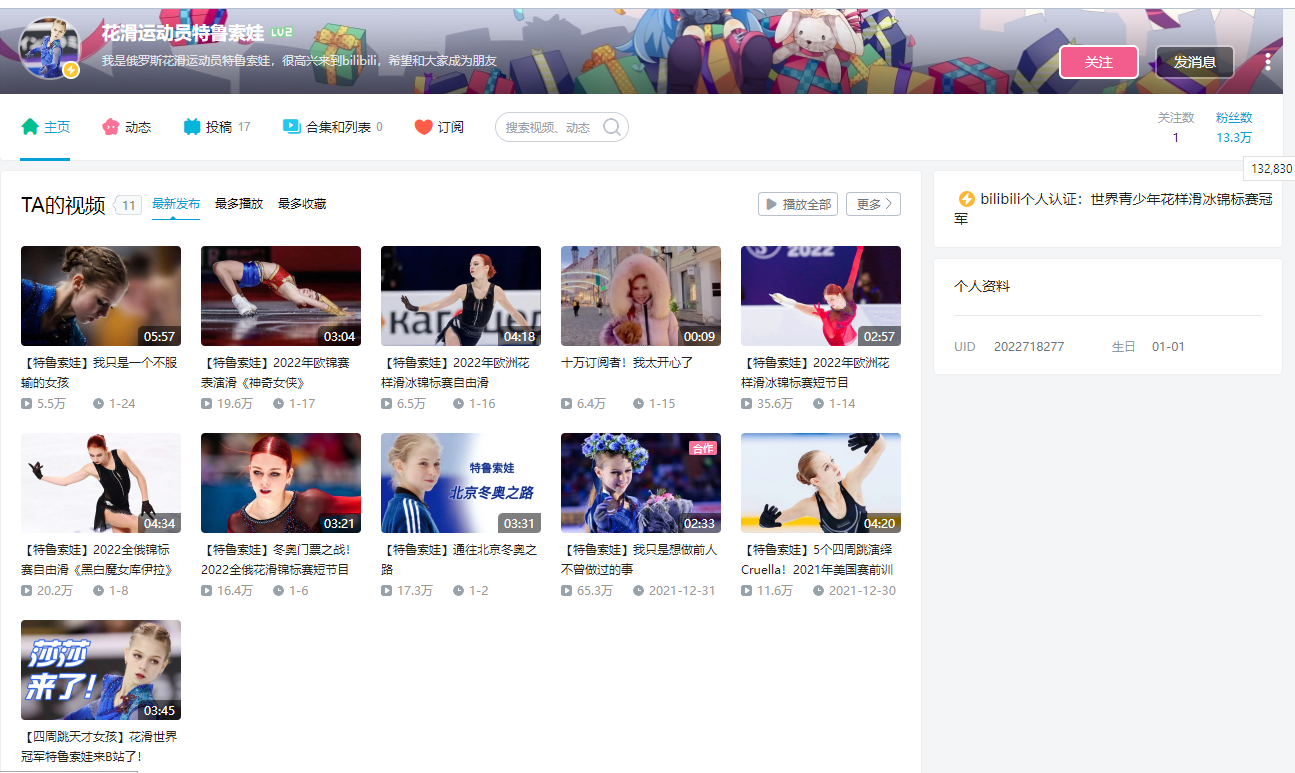Viewport: 1295px width, 773px height.
Task: Open the 投稿 submissions tab
Action: tap(217, 127)
